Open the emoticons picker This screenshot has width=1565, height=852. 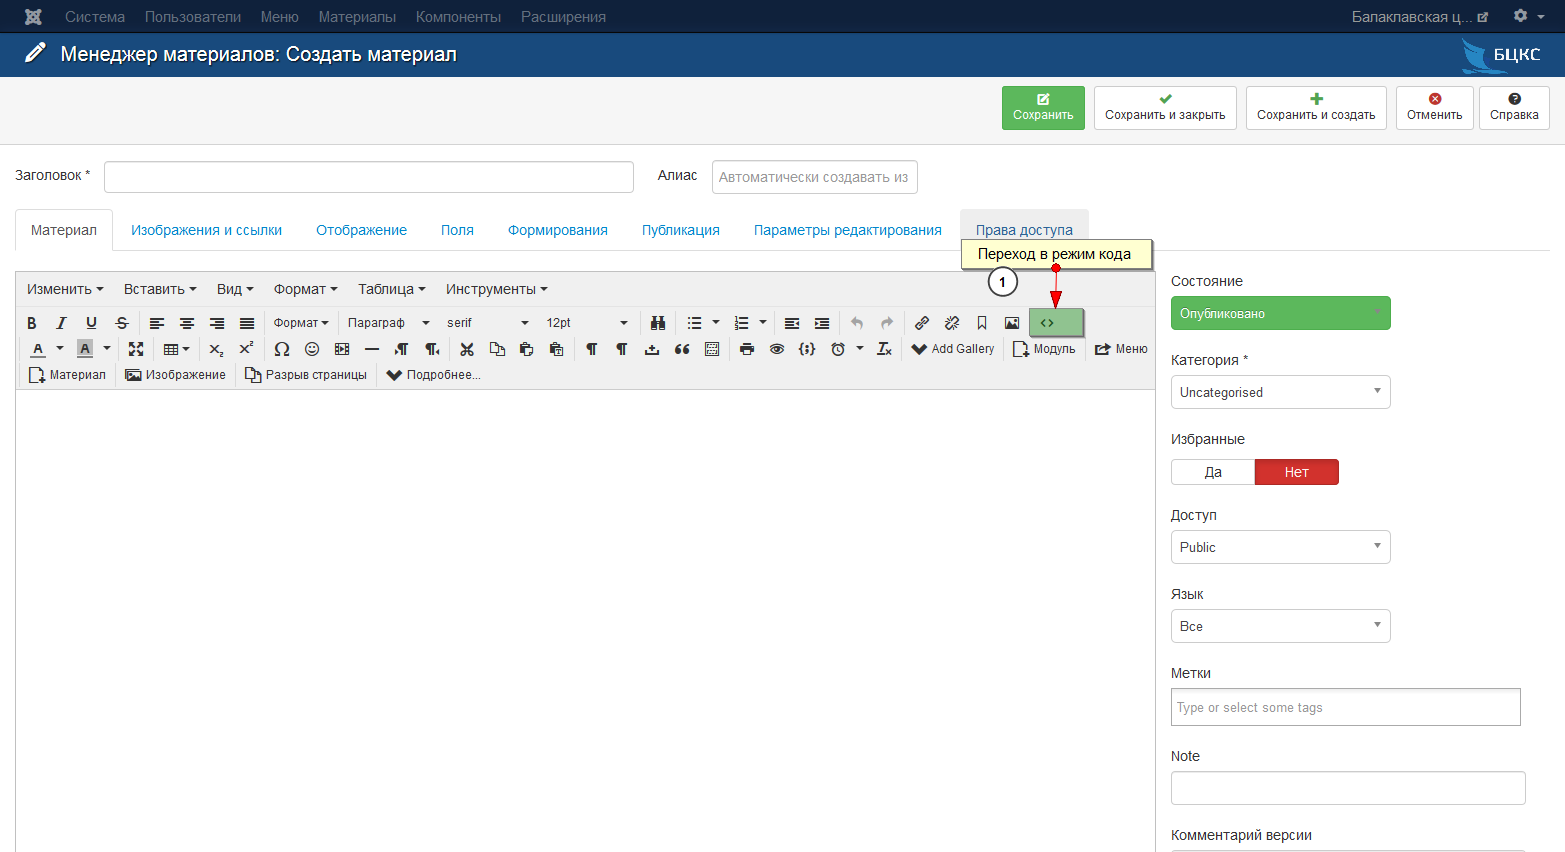click(312, 349)
